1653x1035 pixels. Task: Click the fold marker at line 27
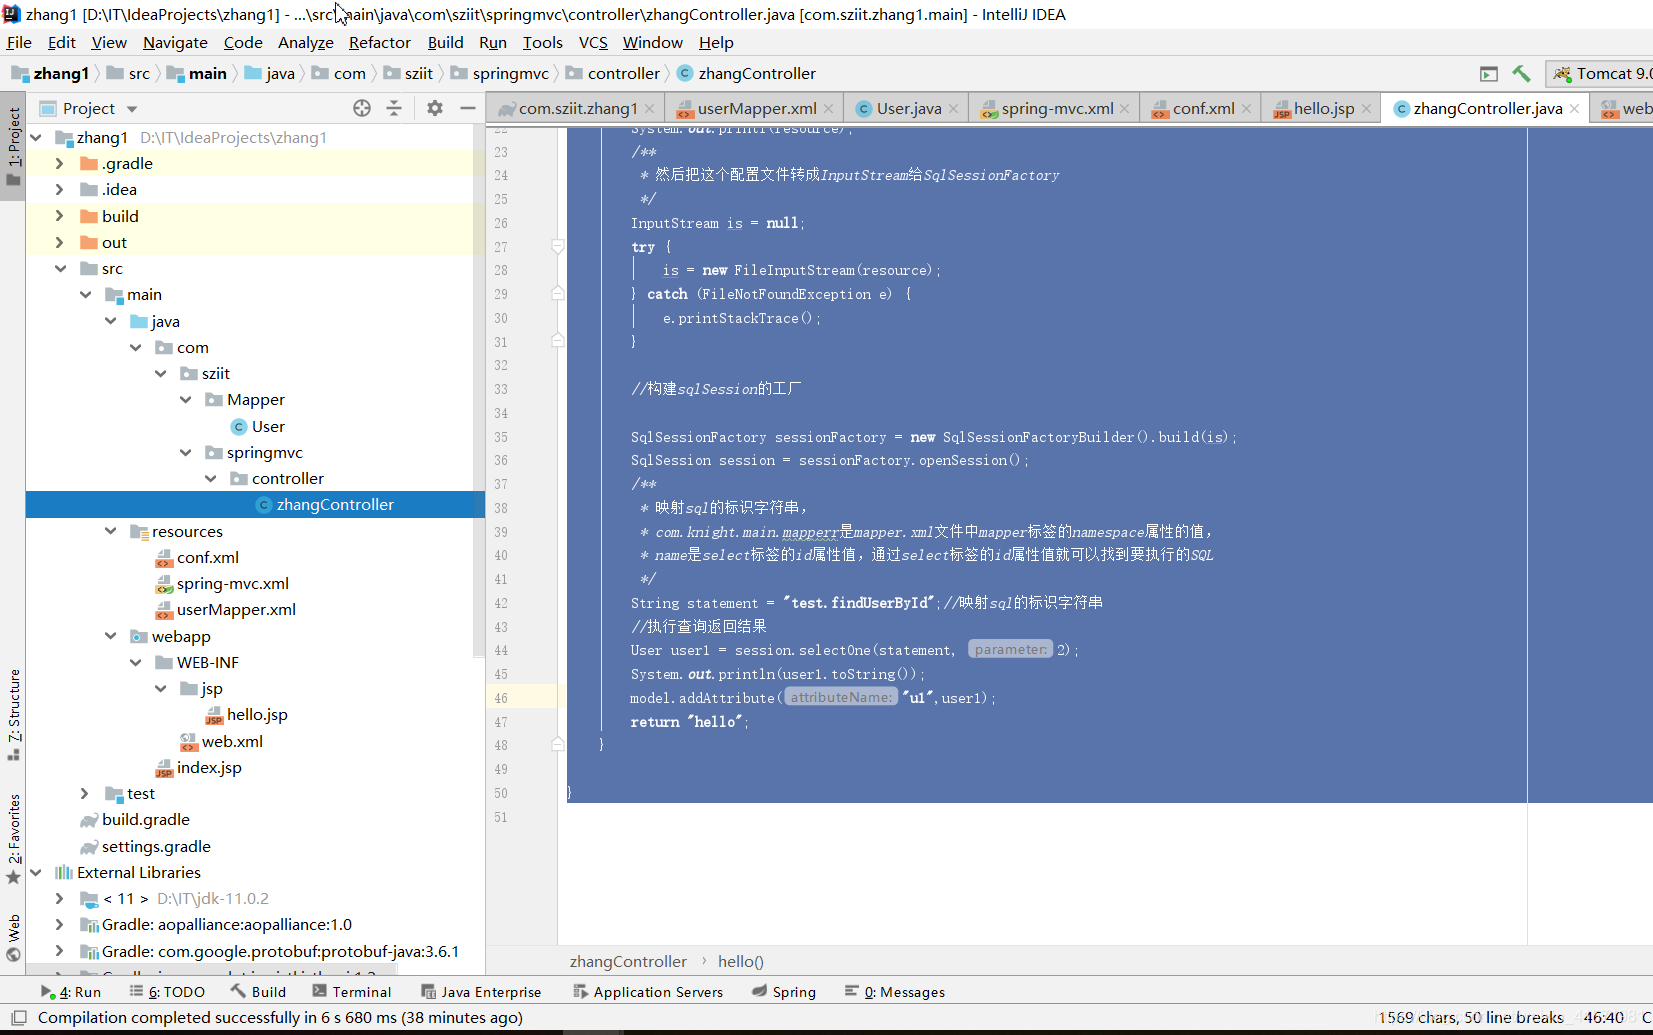(558, 246)
